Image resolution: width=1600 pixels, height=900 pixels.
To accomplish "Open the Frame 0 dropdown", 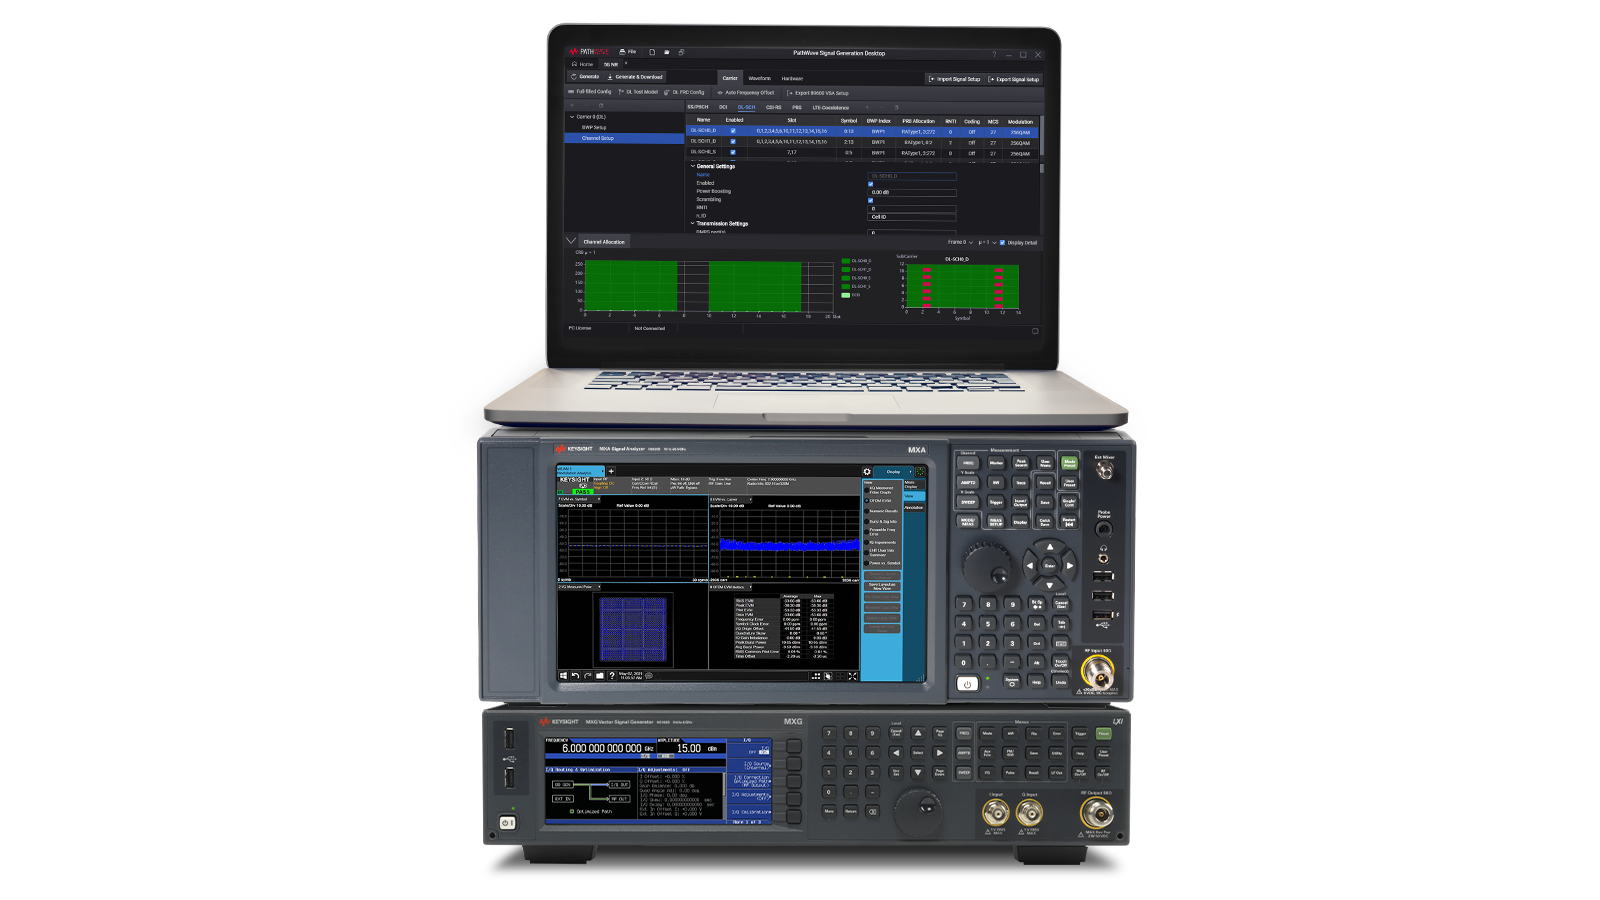I will (x=960, y=242).
